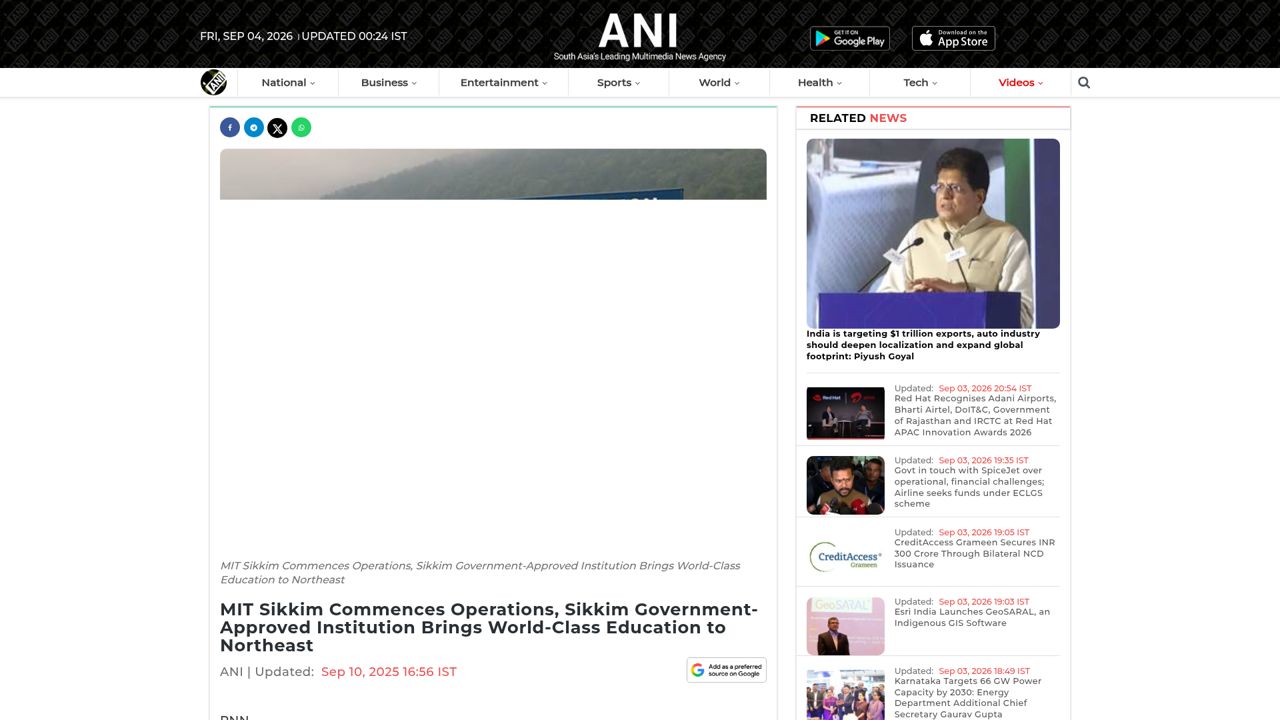Click UPDATED 00:24 IST header text

point(354,36)
